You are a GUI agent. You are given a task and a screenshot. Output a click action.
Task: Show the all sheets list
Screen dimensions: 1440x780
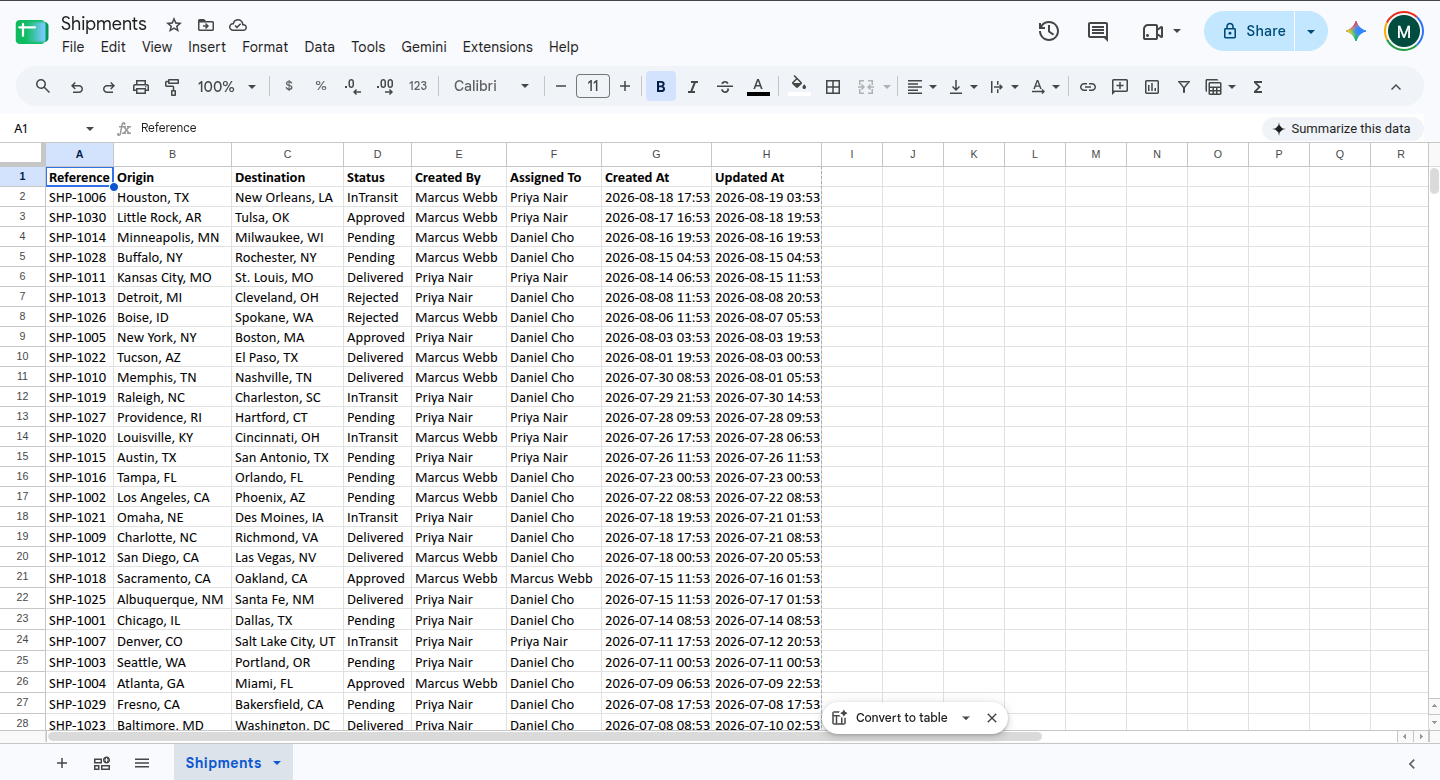[142, 763]
